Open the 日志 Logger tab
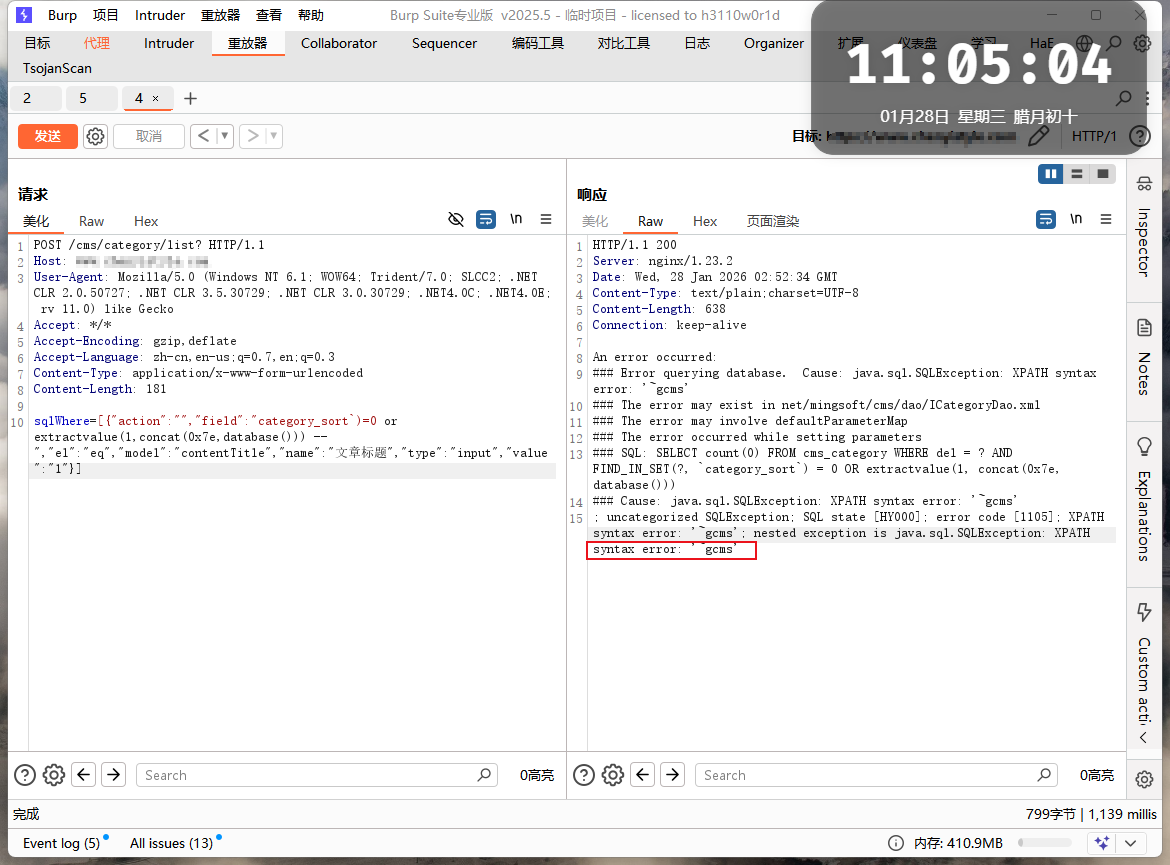Image resolution: width=1170 pixels, height=865 pixels. click(x=697, y=43)
